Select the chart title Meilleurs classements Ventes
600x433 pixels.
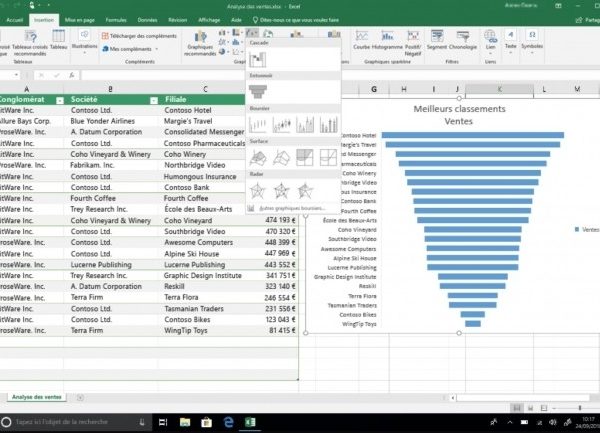(459, 115)
